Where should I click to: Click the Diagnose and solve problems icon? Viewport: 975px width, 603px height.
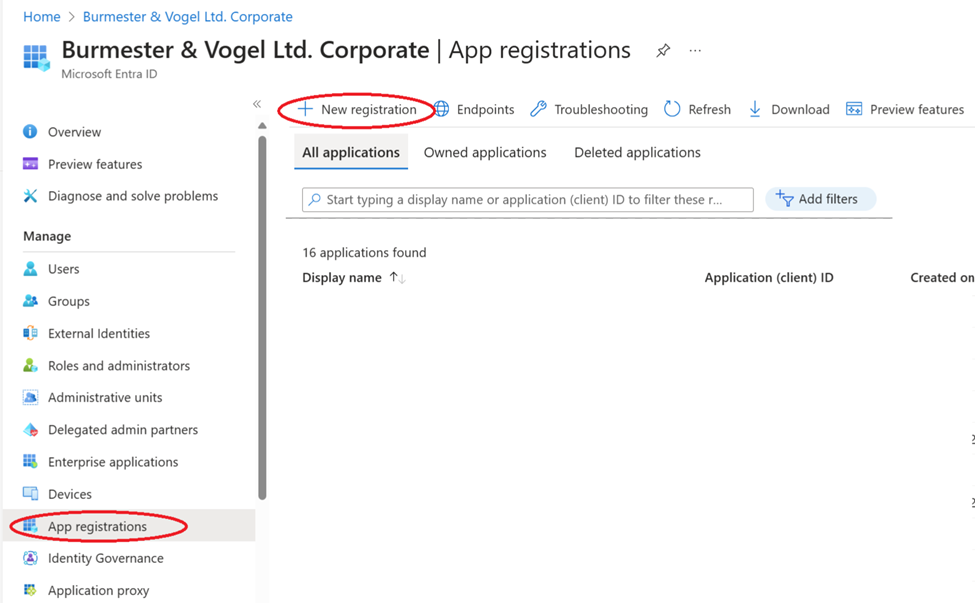coord(30,196)
